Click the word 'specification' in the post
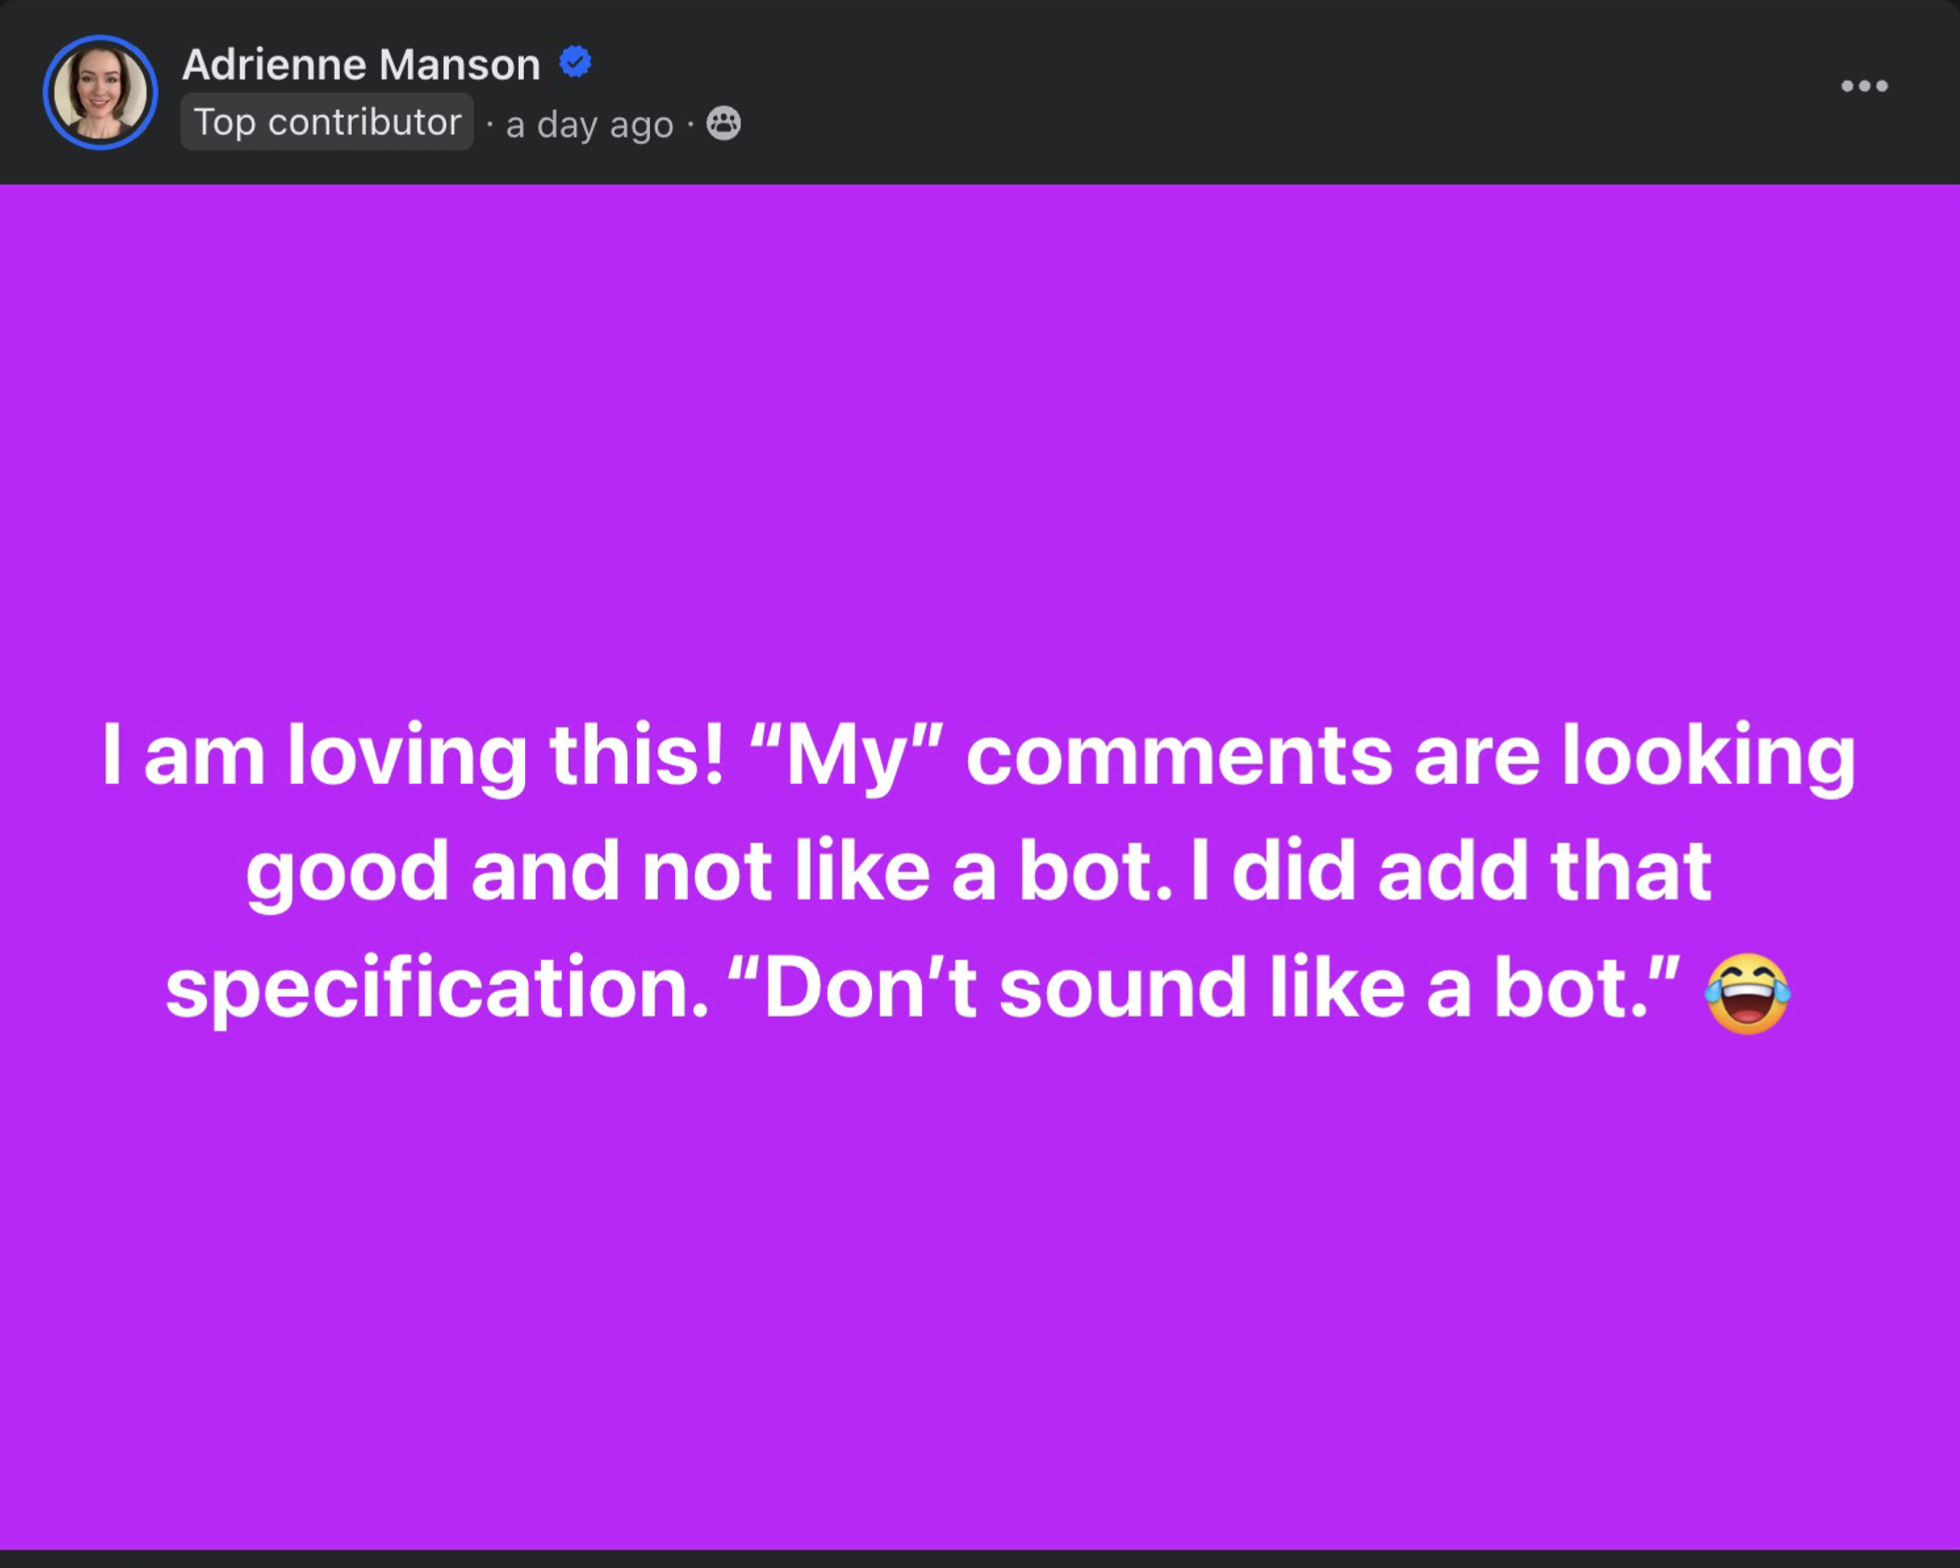The height and width of the screenshot is (1568, 1960). tap(437, 989)
